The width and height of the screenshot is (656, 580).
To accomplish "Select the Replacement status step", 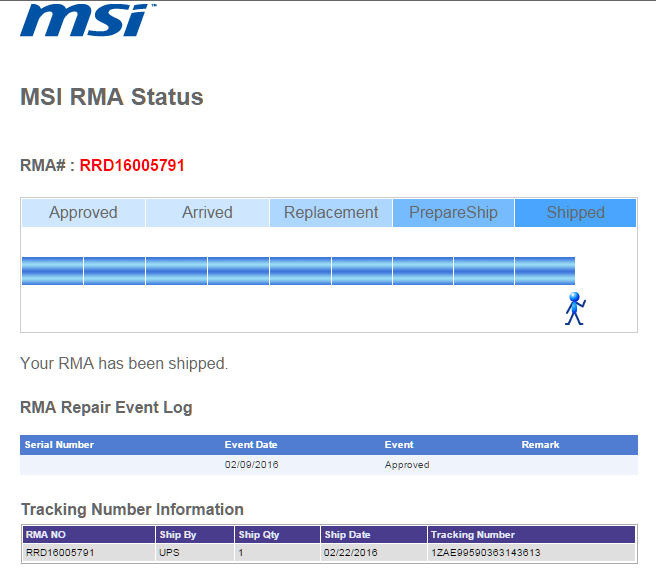I will (331, 213).
